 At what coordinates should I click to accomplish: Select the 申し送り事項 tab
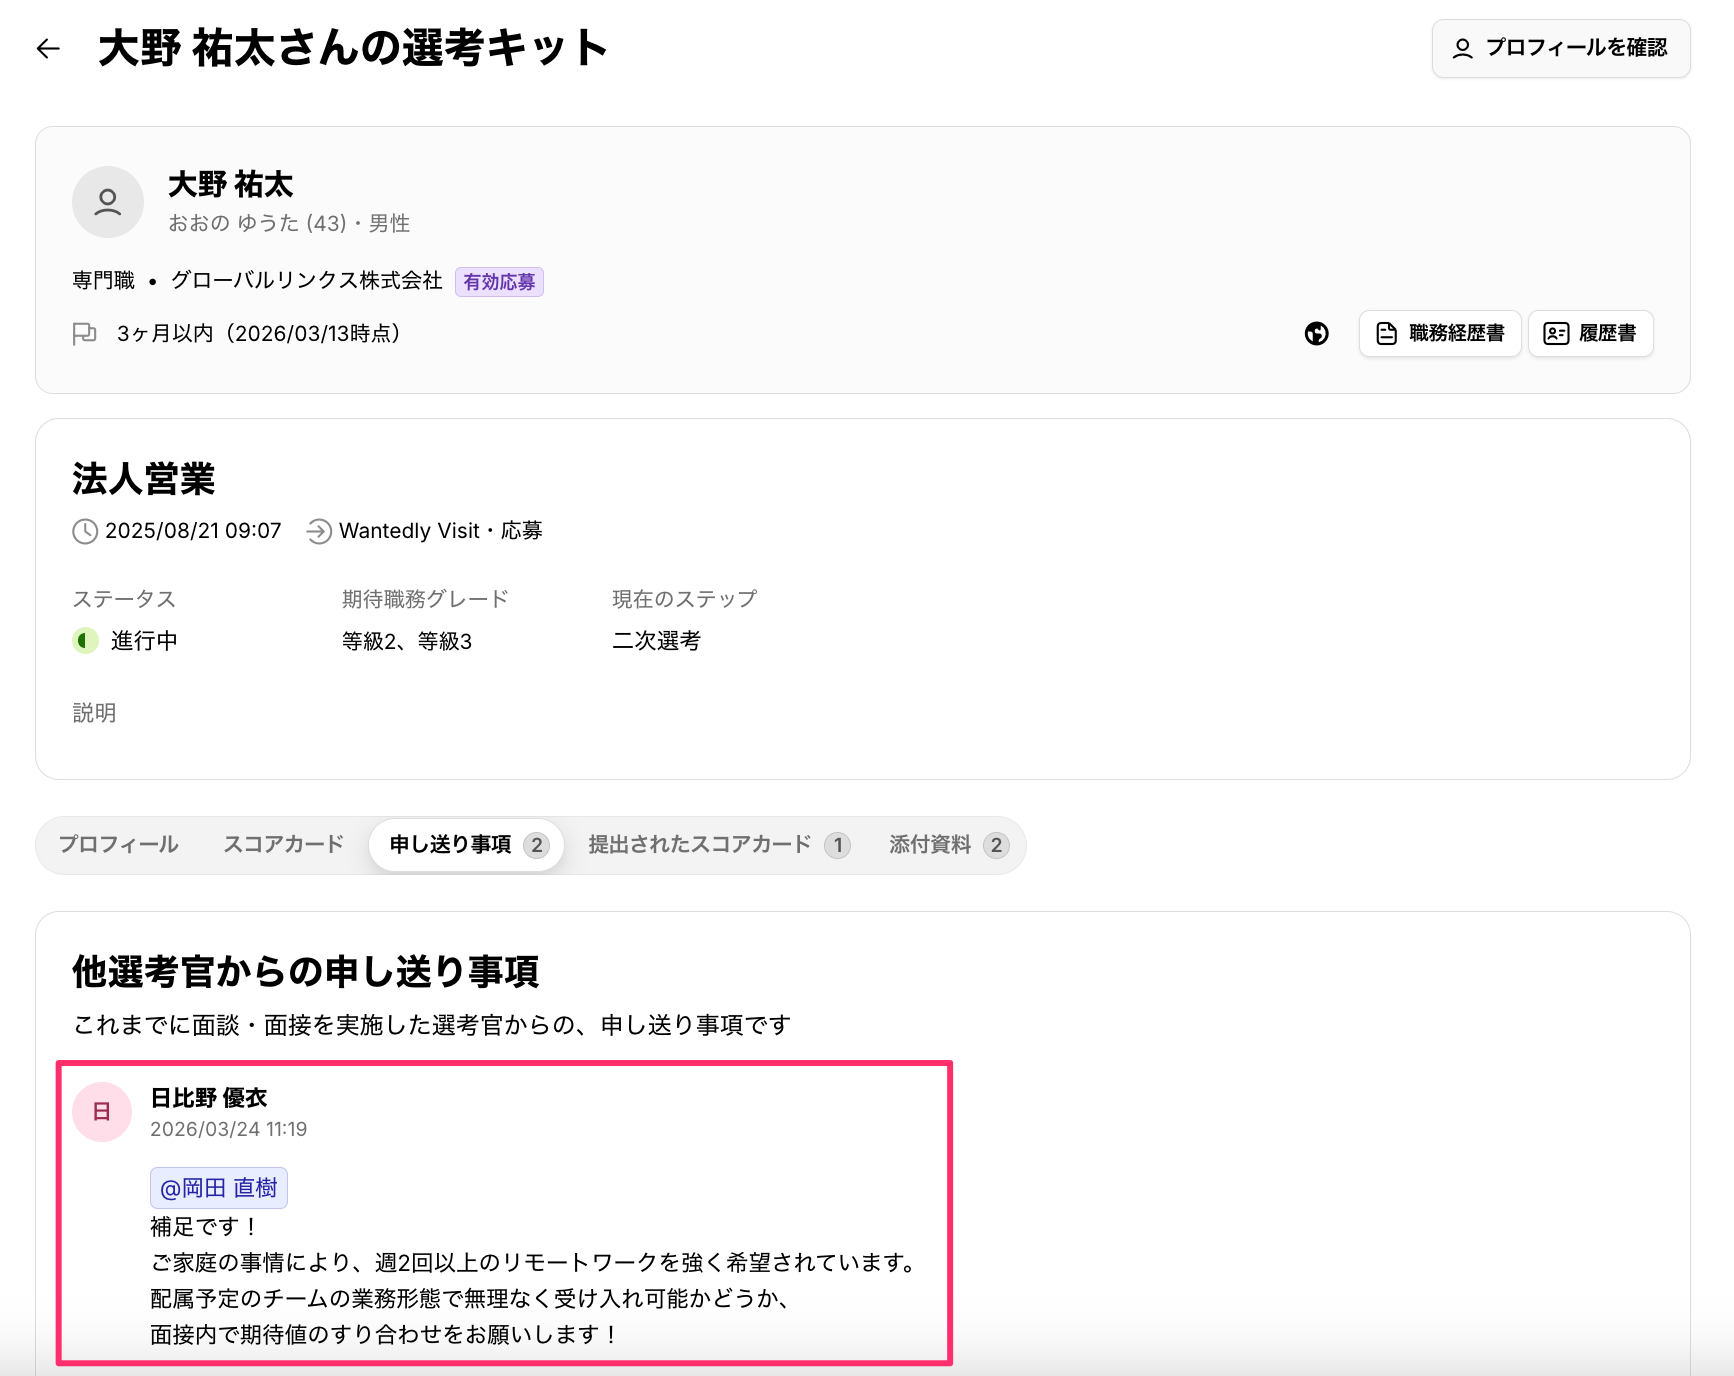(x=466, y=845)
